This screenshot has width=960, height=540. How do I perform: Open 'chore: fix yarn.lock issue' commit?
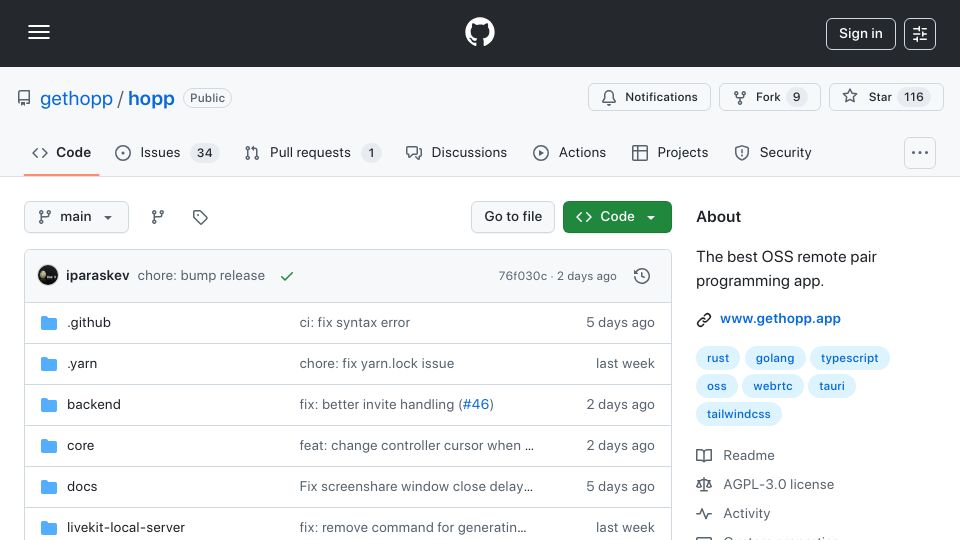(377, 364)
